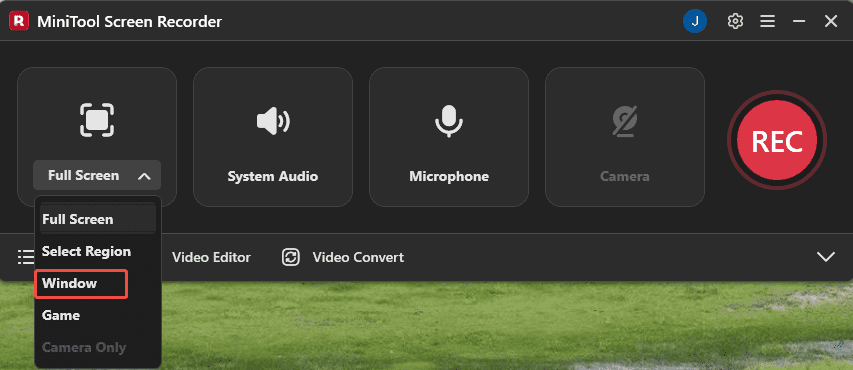Viewport: 853px width, 370px height.
Task: Toggle System Audio speaker icon
Action: 273,120
